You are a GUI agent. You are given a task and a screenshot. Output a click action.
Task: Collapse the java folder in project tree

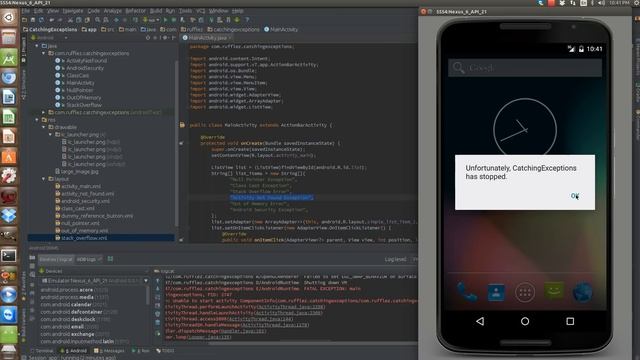tap(37, 46)
